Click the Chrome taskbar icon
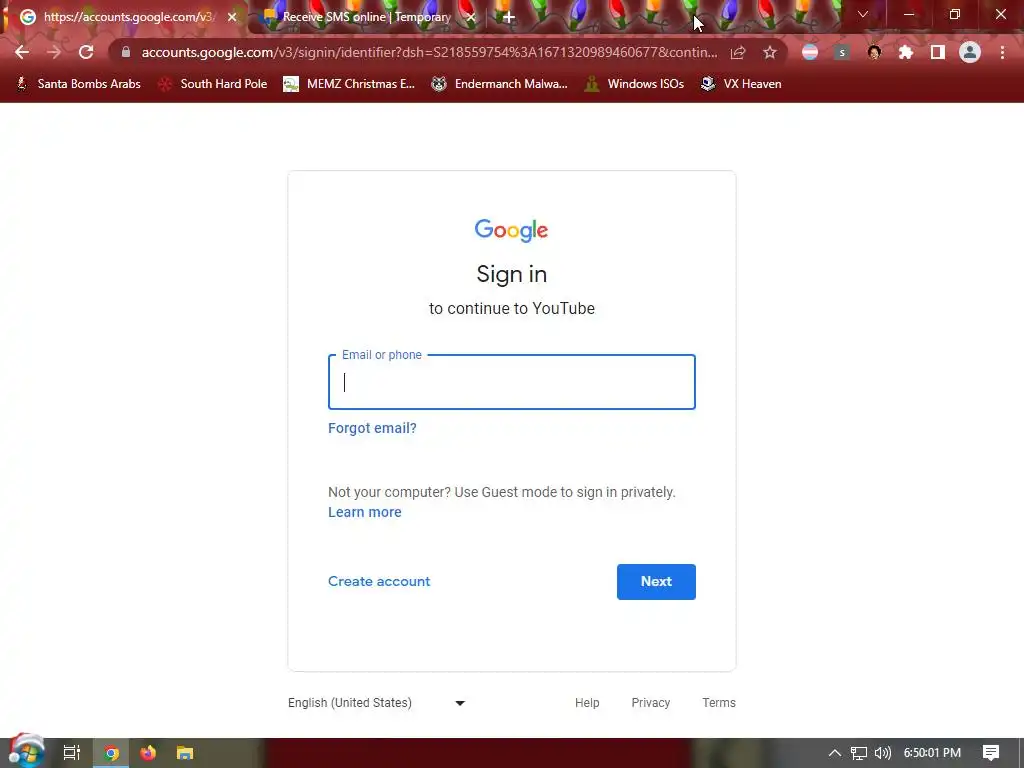 (x=111, y=753)
